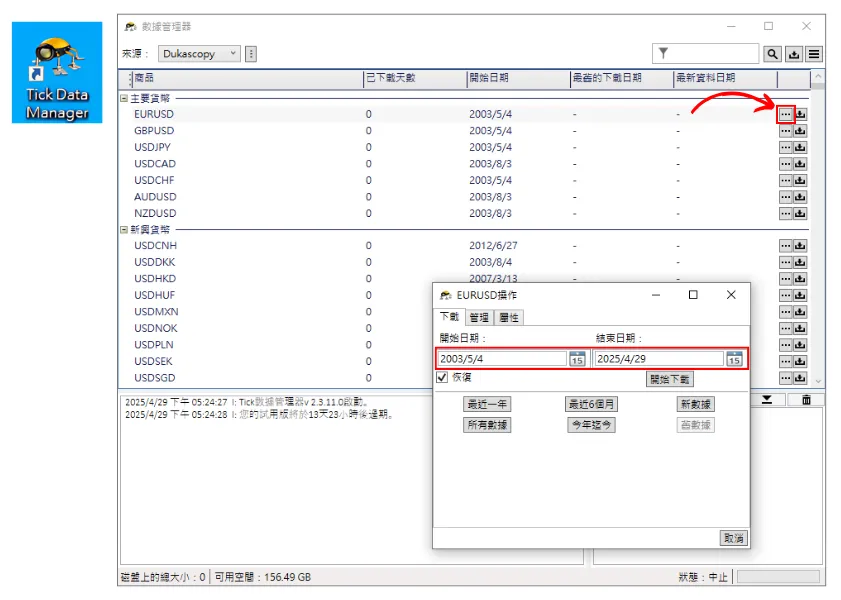Viewport: 841px width, 600px height.
Task: Click the download icon on the EURUSD row
Action: pyautogui.click(x=801, y=114)
